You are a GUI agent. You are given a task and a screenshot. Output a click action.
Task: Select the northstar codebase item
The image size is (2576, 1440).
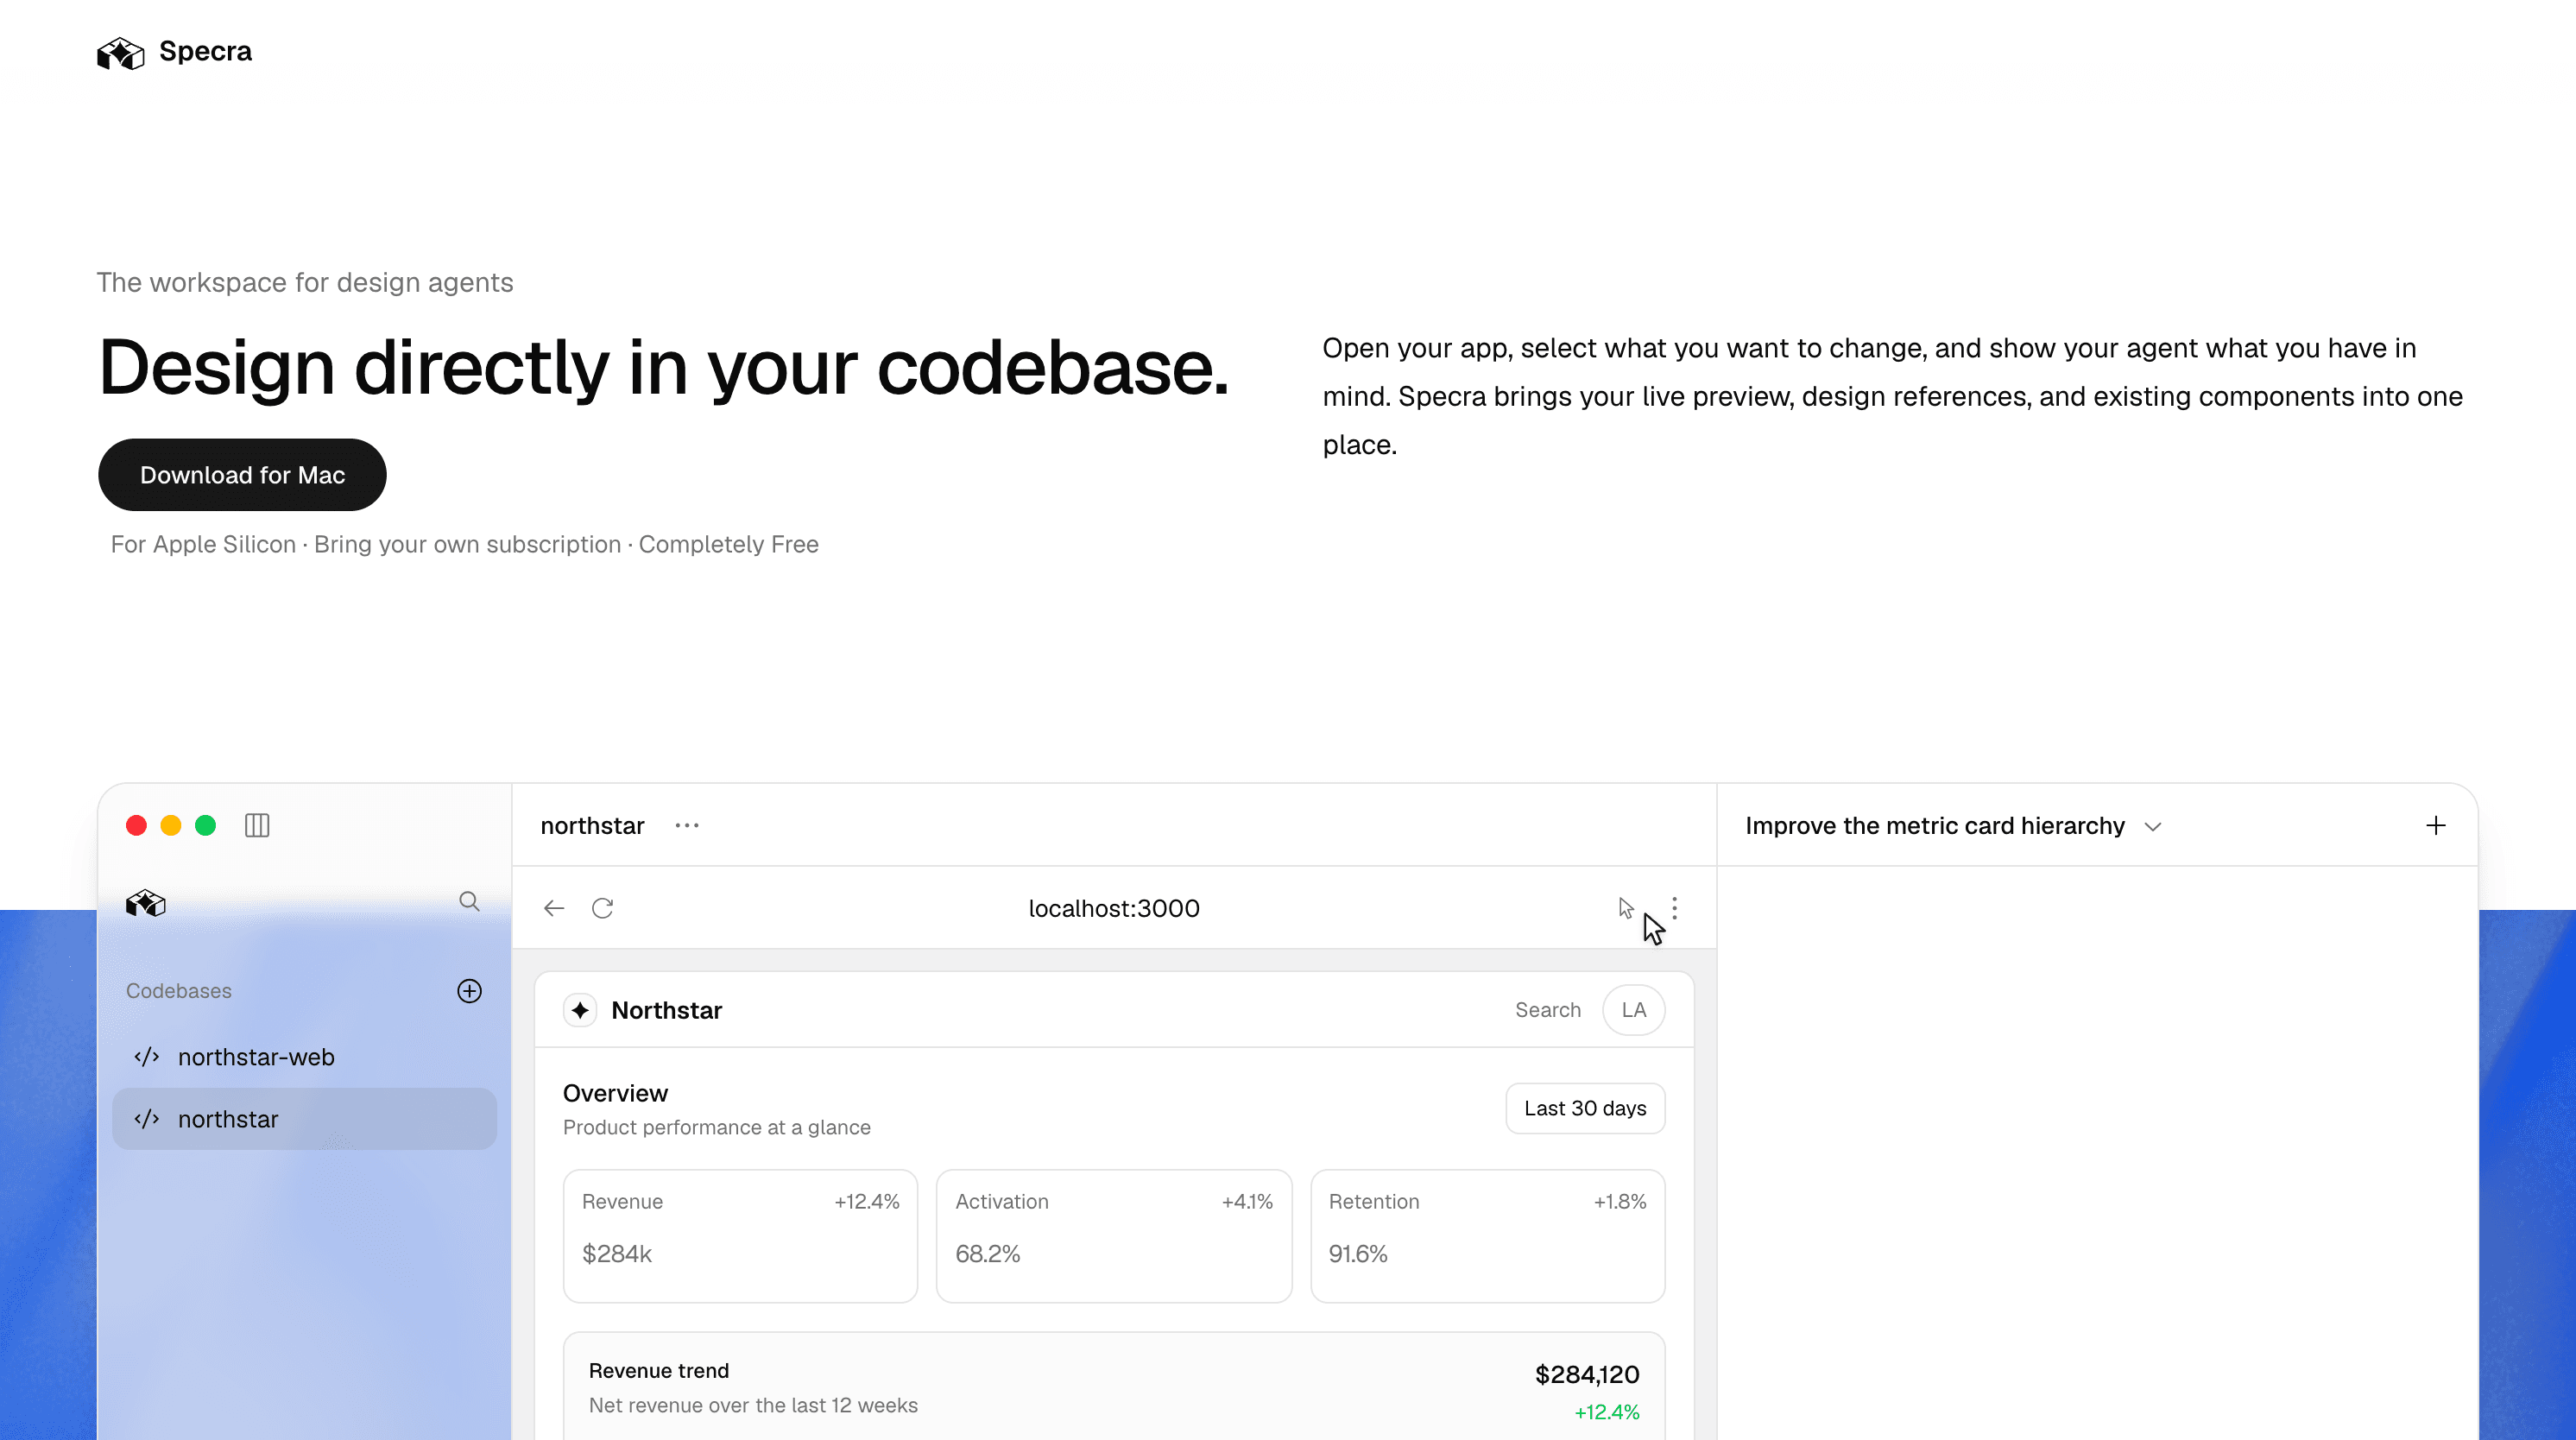(304, 1119)
